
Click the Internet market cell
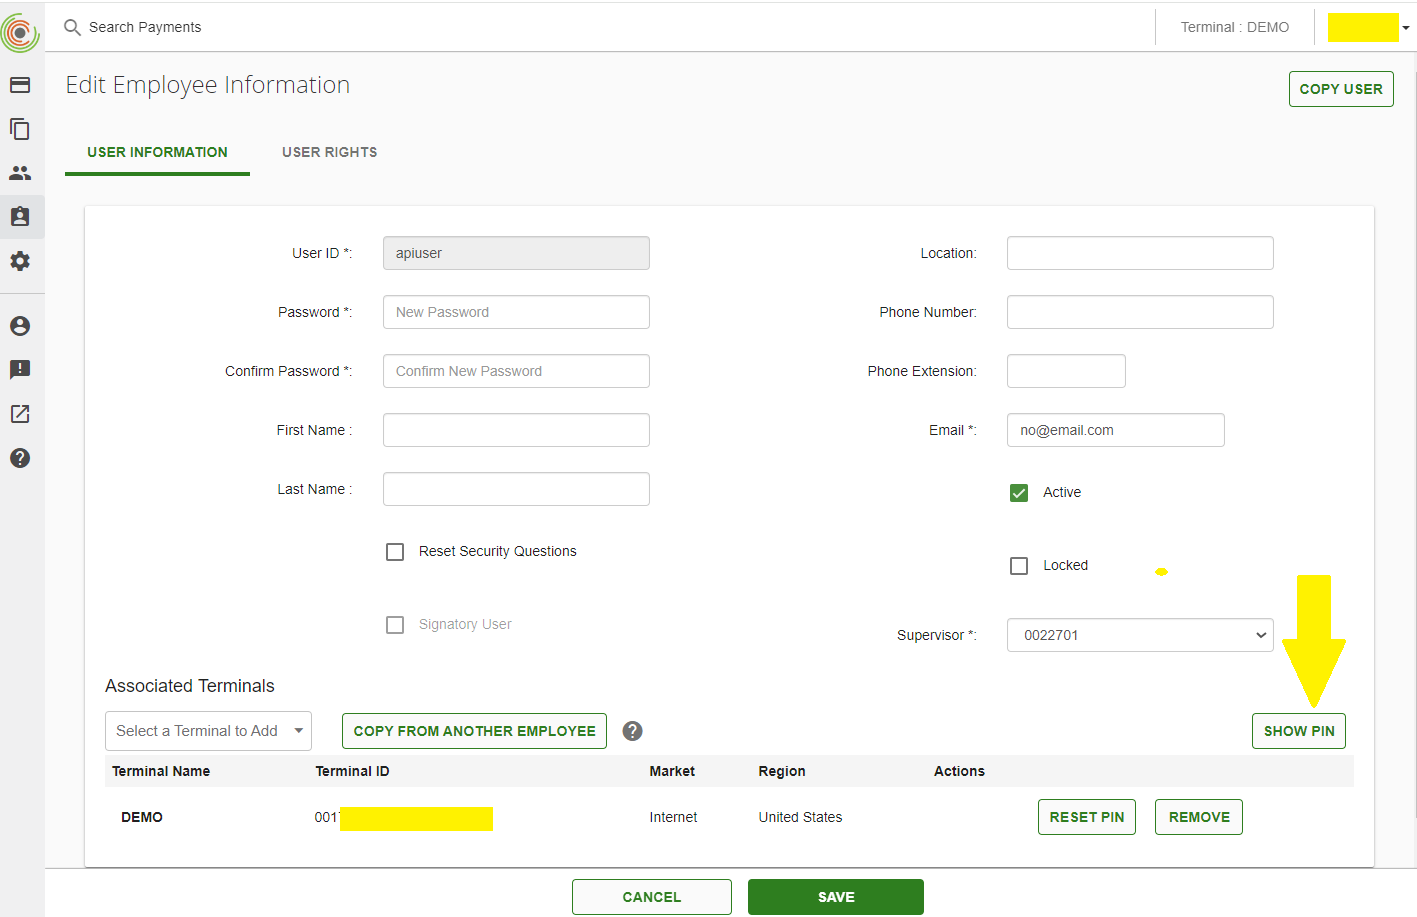[x=673, y=817]
